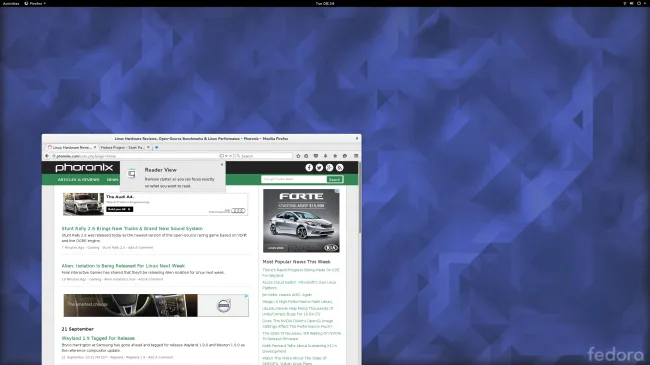This screenshot has height=365, width=650.
Task: Toggle Reader View icon in address bar
Action: point(221,156)
